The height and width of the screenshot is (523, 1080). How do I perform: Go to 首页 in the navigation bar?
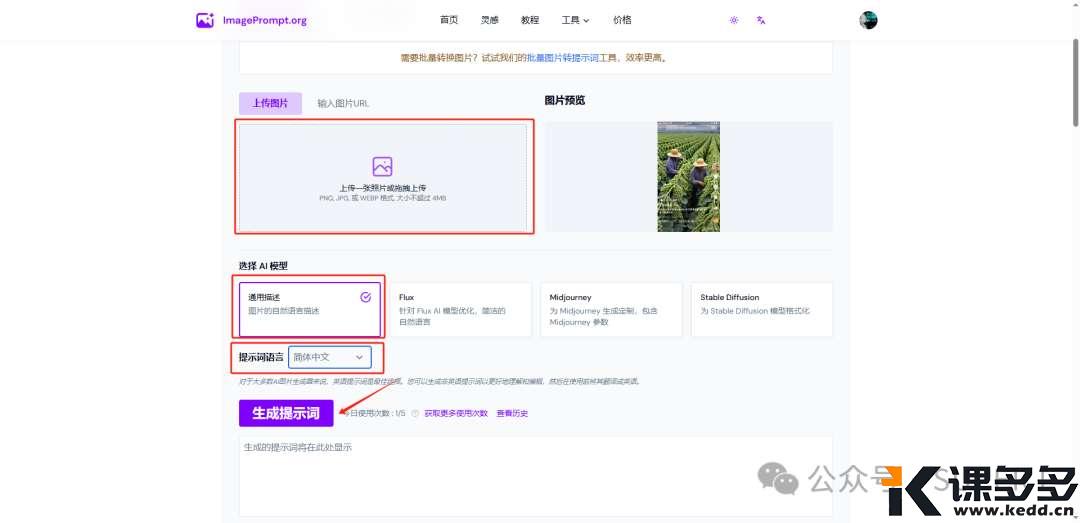coord(449,20)
